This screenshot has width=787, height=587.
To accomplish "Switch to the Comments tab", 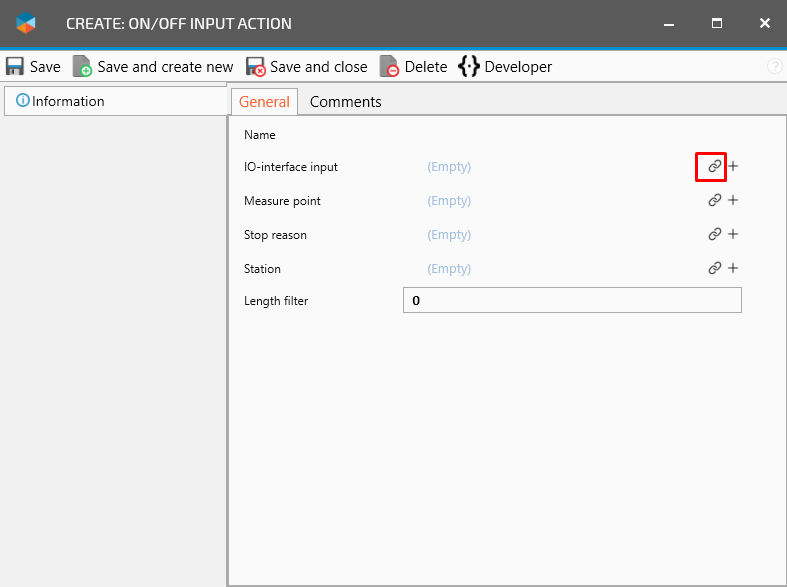I will click(x=345, y=102).
